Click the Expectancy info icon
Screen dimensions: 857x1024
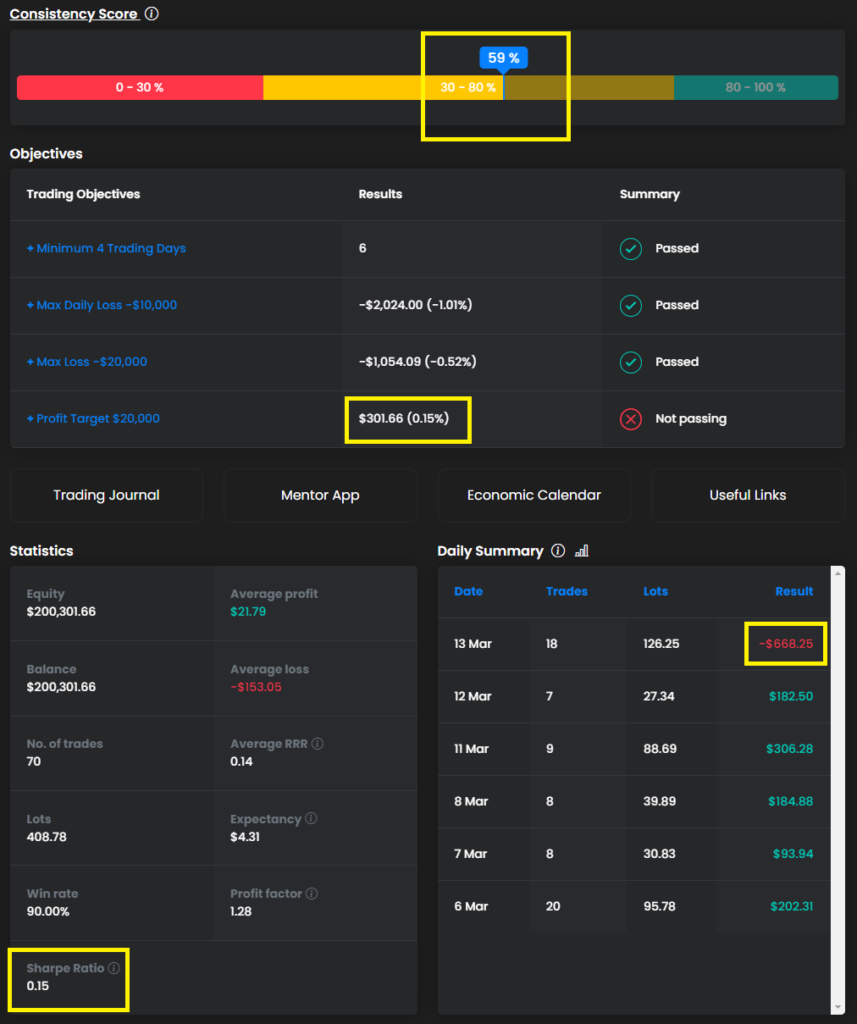(311, 819)
